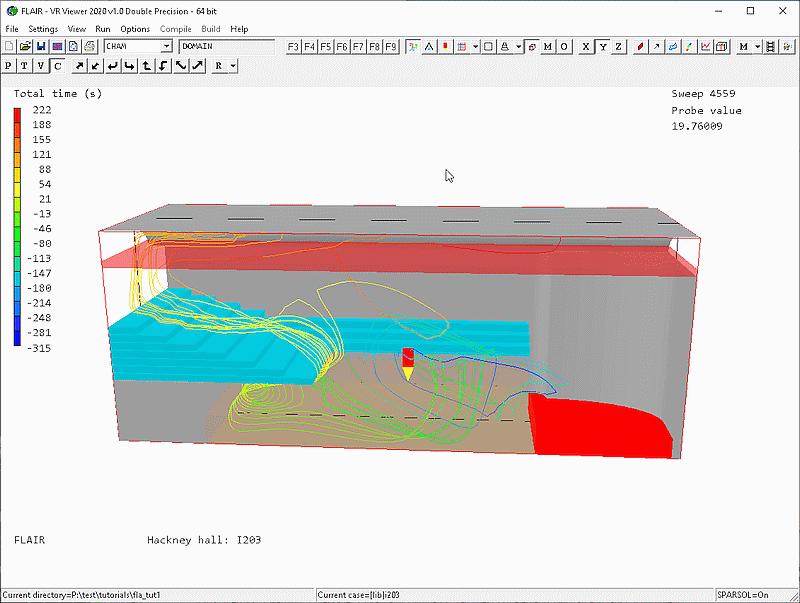Toggle the T temperature variable button
Viewport: 800px width, 603px height.
point(25,66)
